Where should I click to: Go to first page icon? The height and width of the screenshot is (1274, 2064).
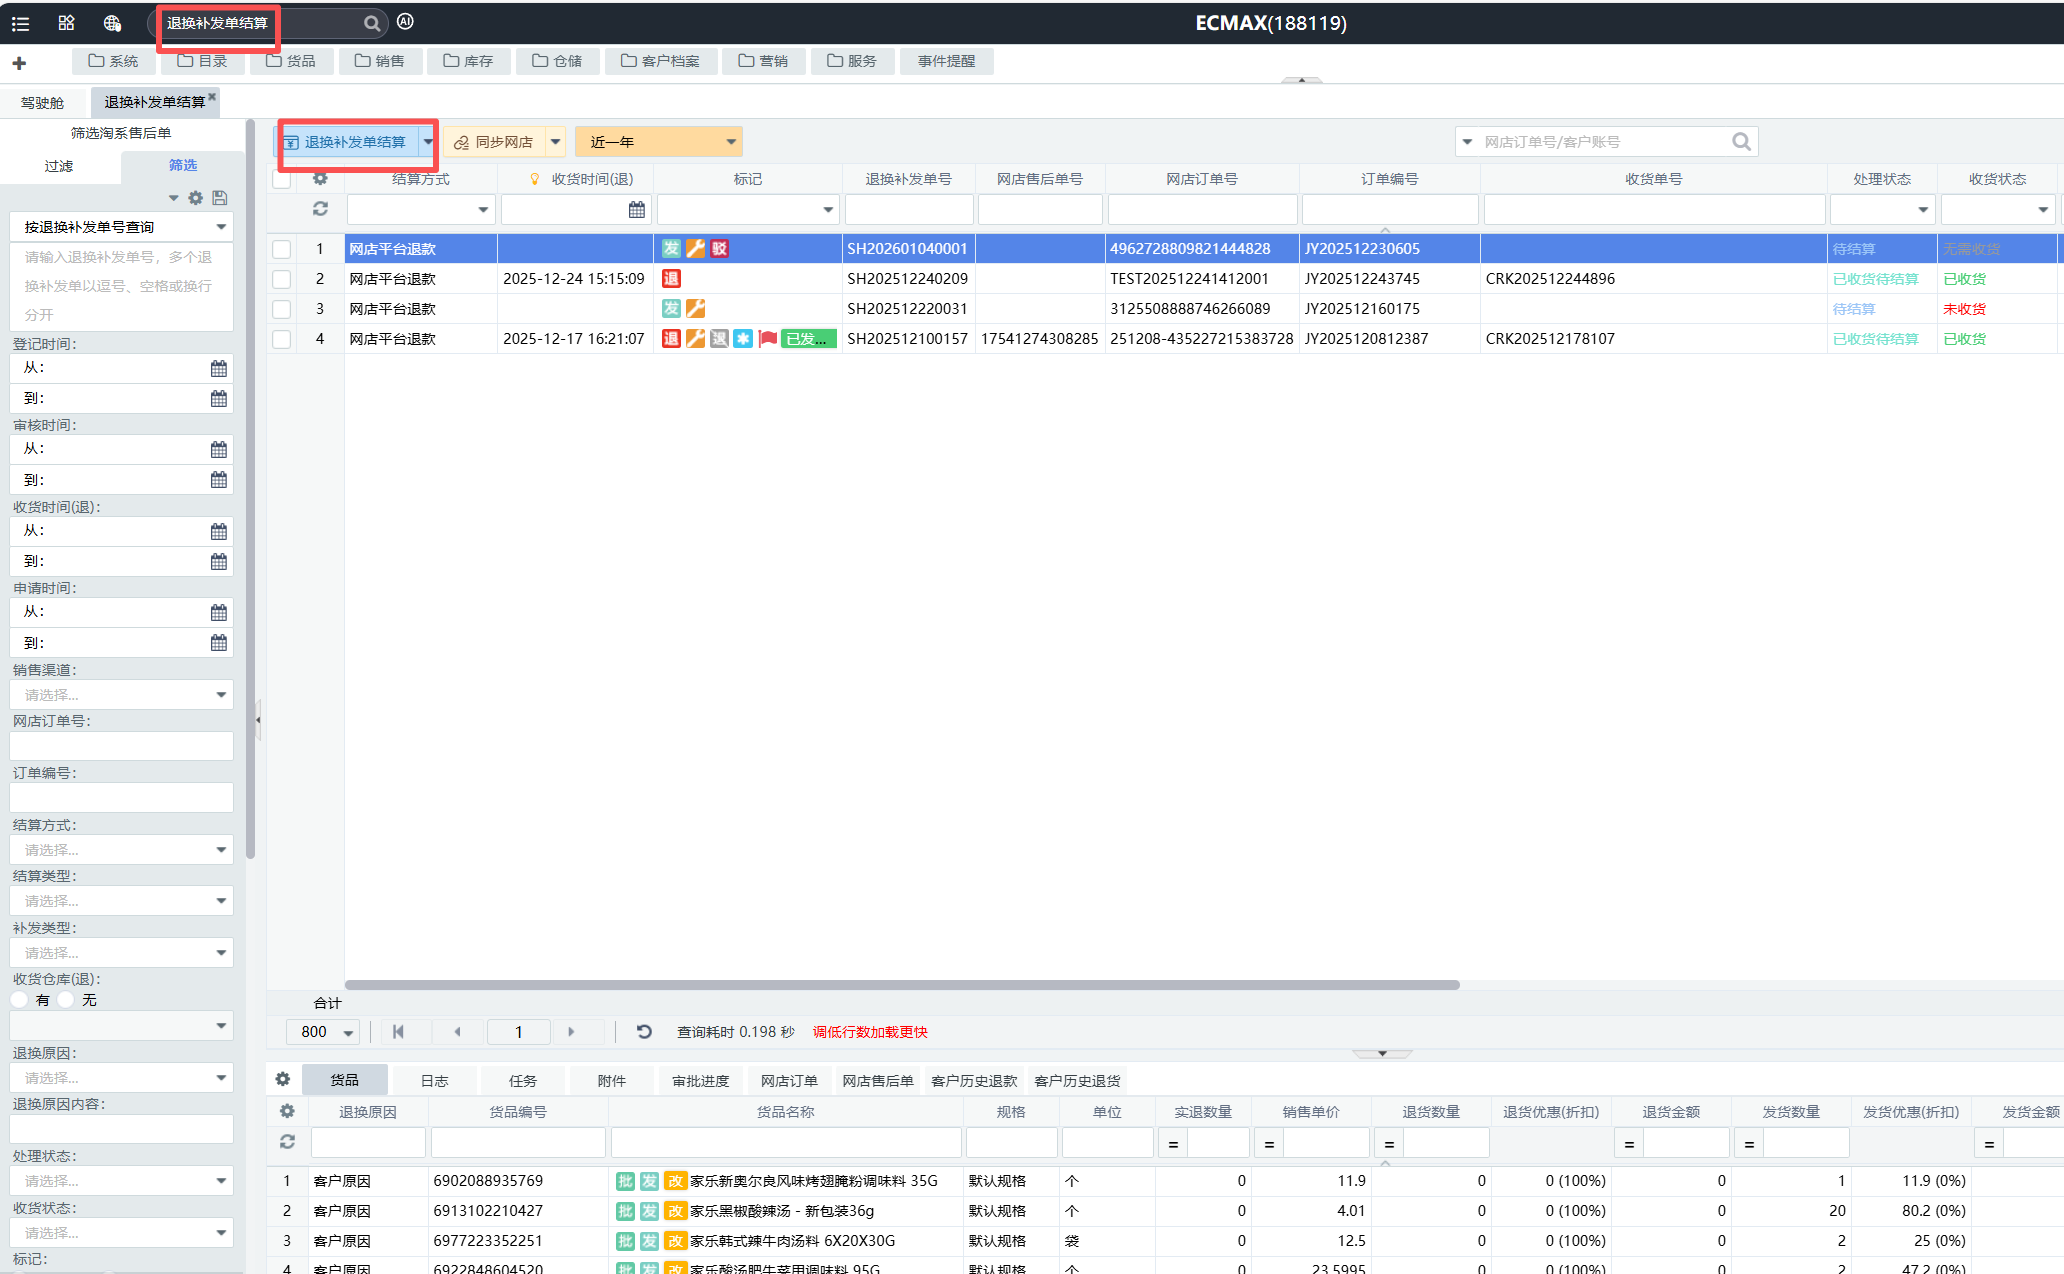click(398, 1032)
